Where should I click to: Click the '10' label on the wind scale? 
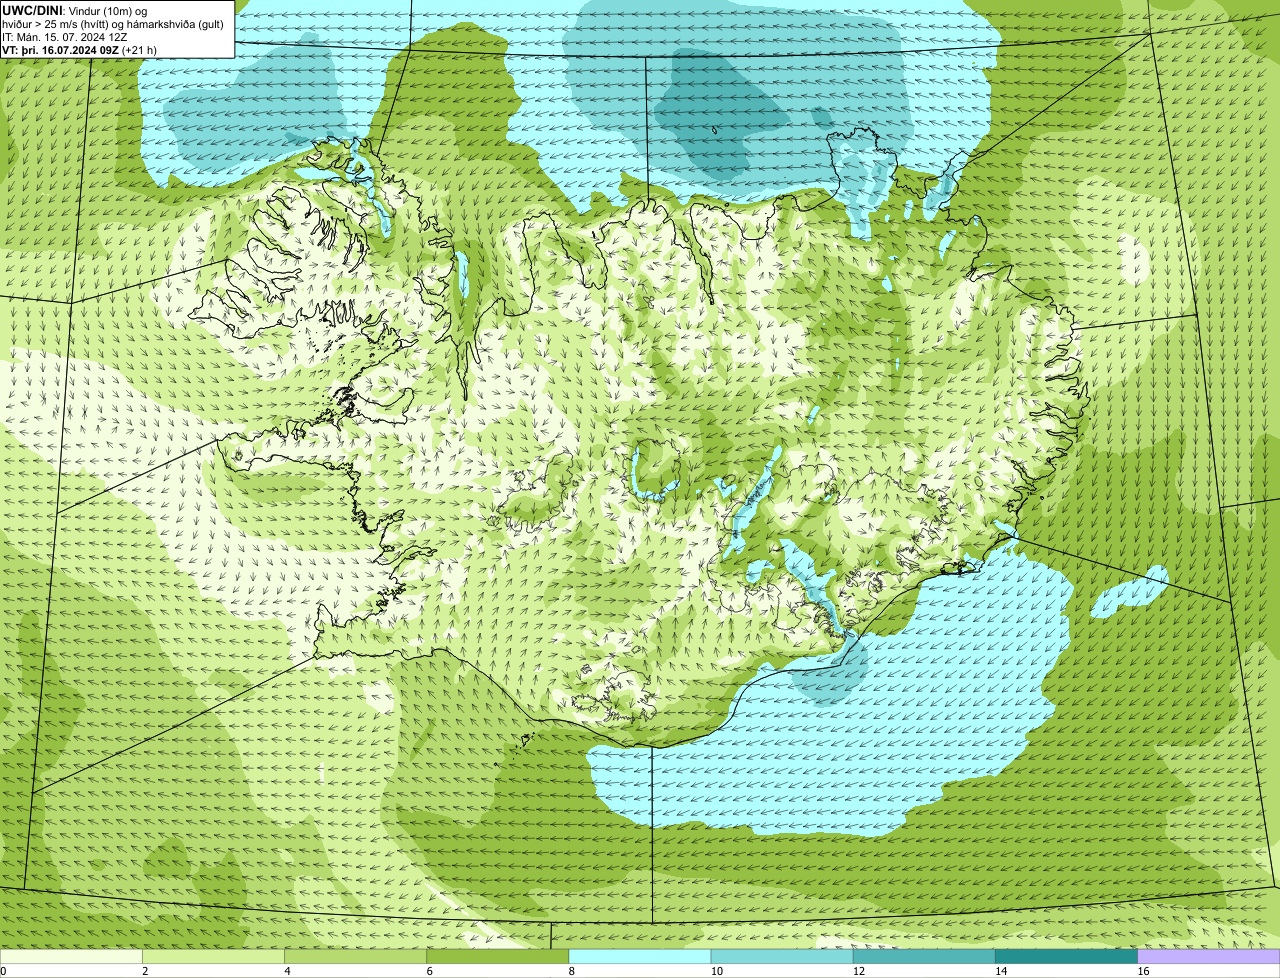[x=717, y=971]
